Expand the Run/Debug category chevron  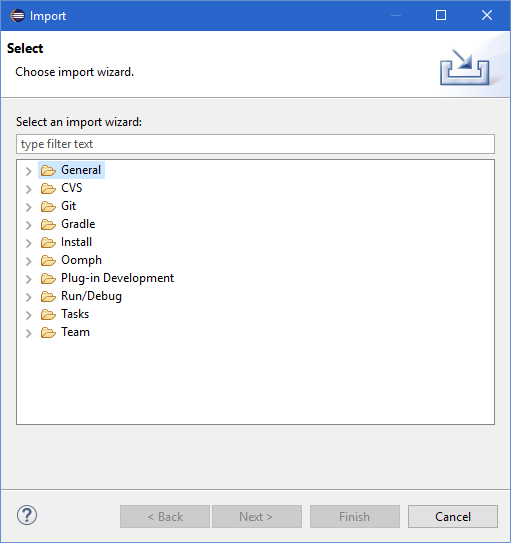pyautogui.click(x=29, y=297)
